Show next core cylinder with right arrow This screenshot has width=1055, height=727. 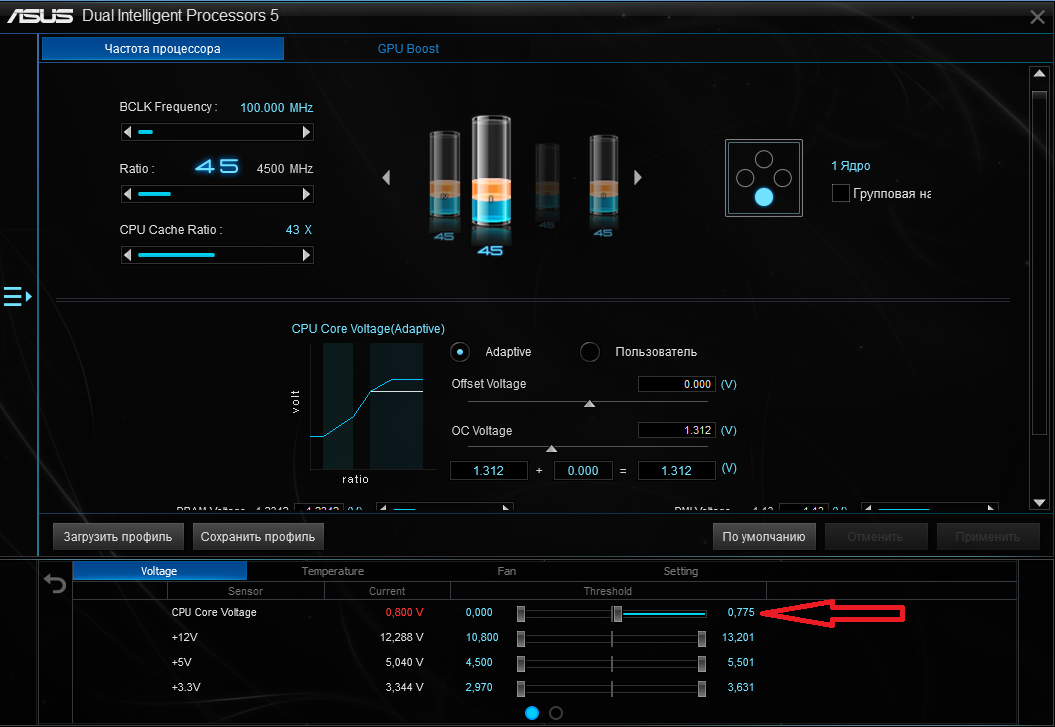coord(638,178)
